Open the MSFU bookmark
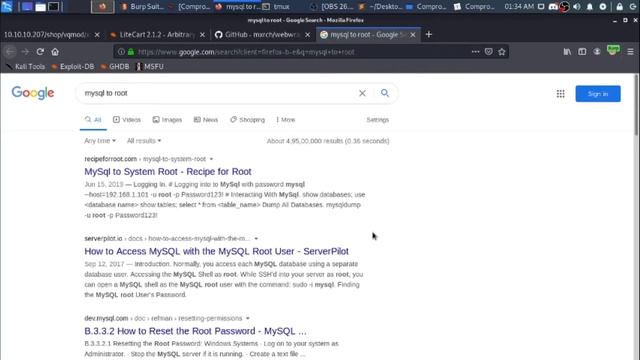Image resolution: width=640 pixels, height=360 pixels. point(150,67)
